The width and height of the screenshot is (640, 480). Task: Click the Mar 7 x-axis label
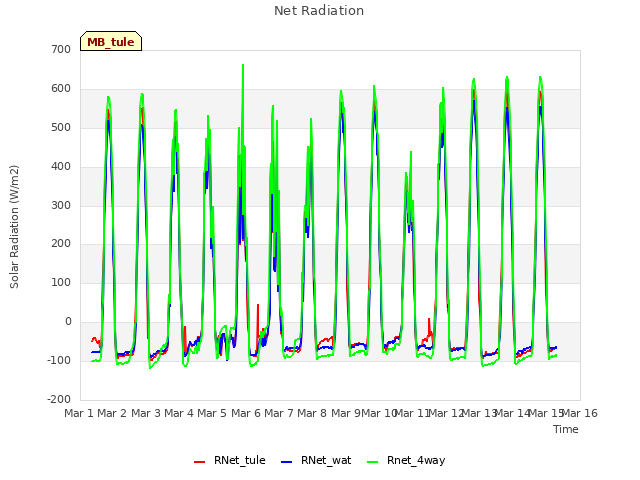coord(279,413)
